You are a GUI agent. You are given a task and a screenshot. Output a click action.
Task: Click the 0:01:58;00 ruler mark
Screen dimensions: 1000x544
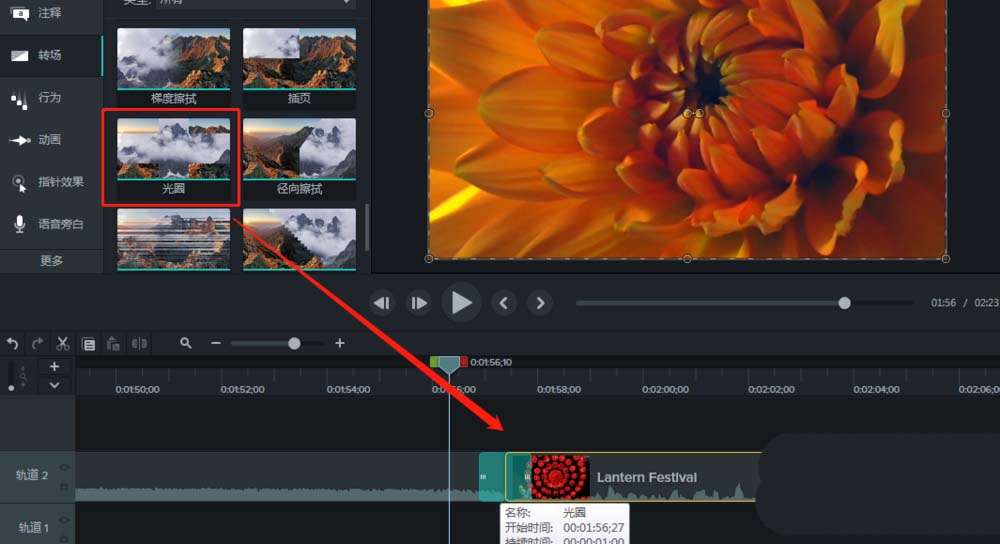[559, 390]
